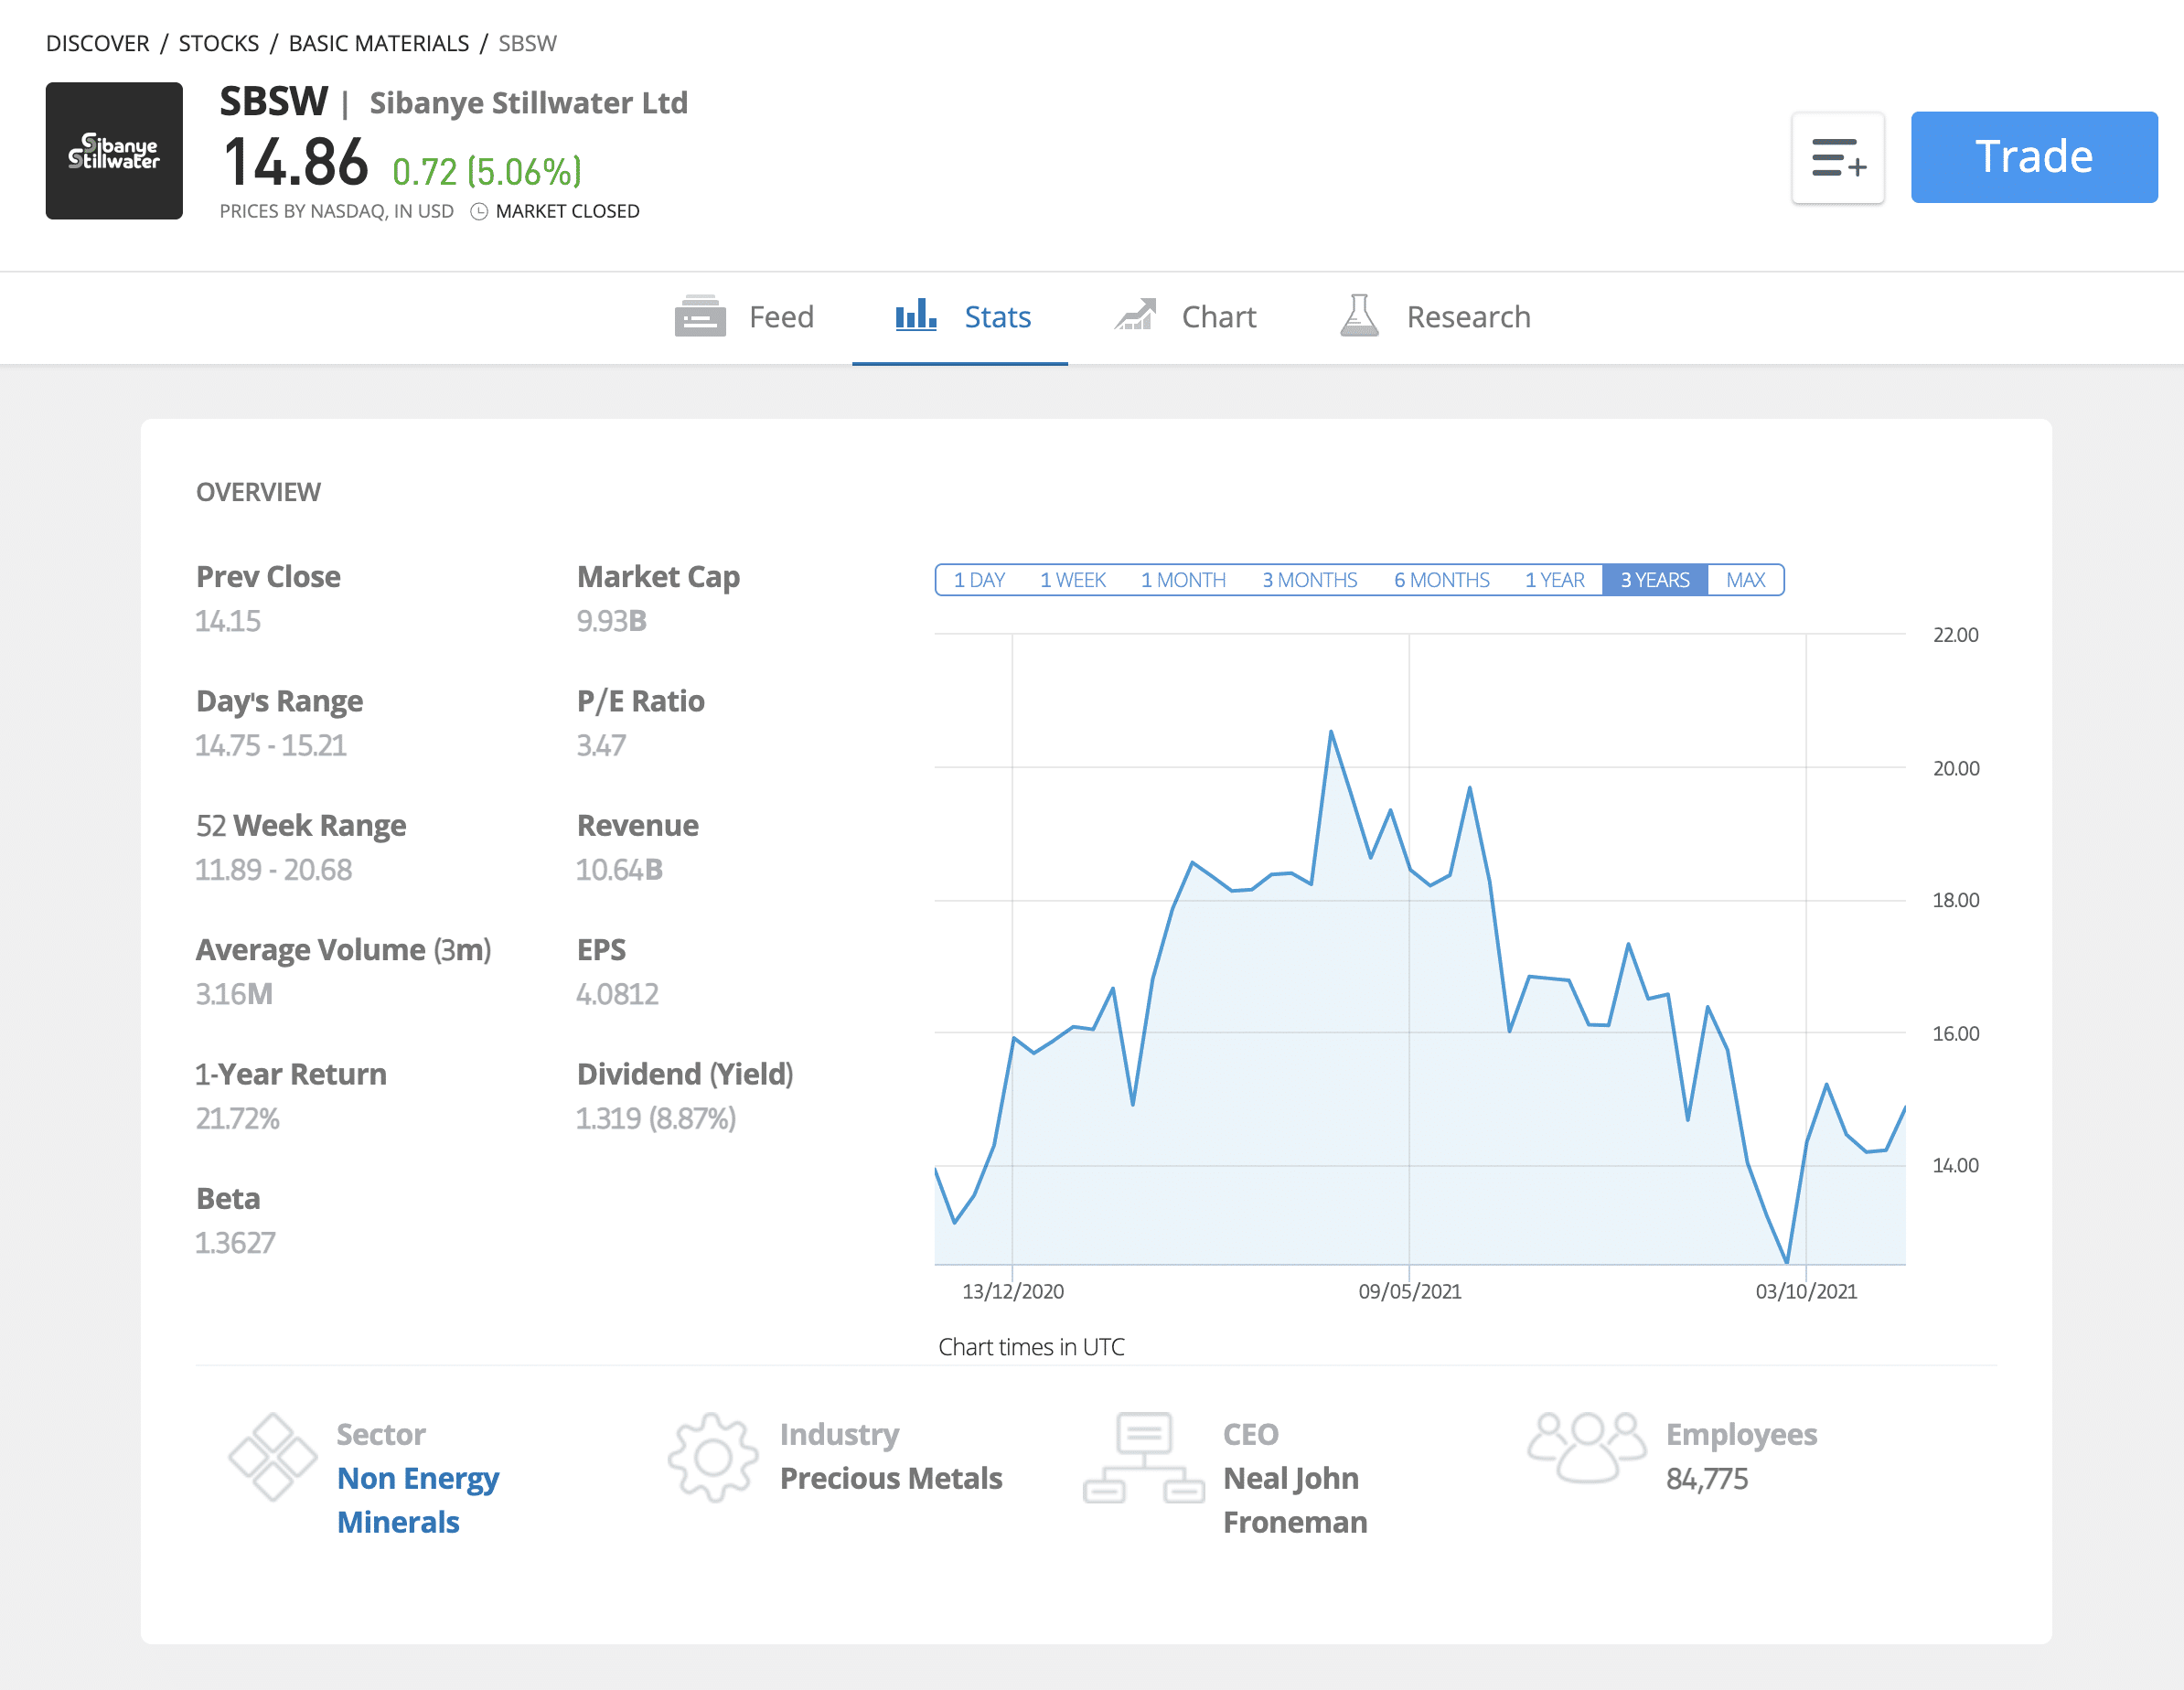Click the Chart times in UTC note
The image size is (2184, 1690).
(x=1031, y=1347)
